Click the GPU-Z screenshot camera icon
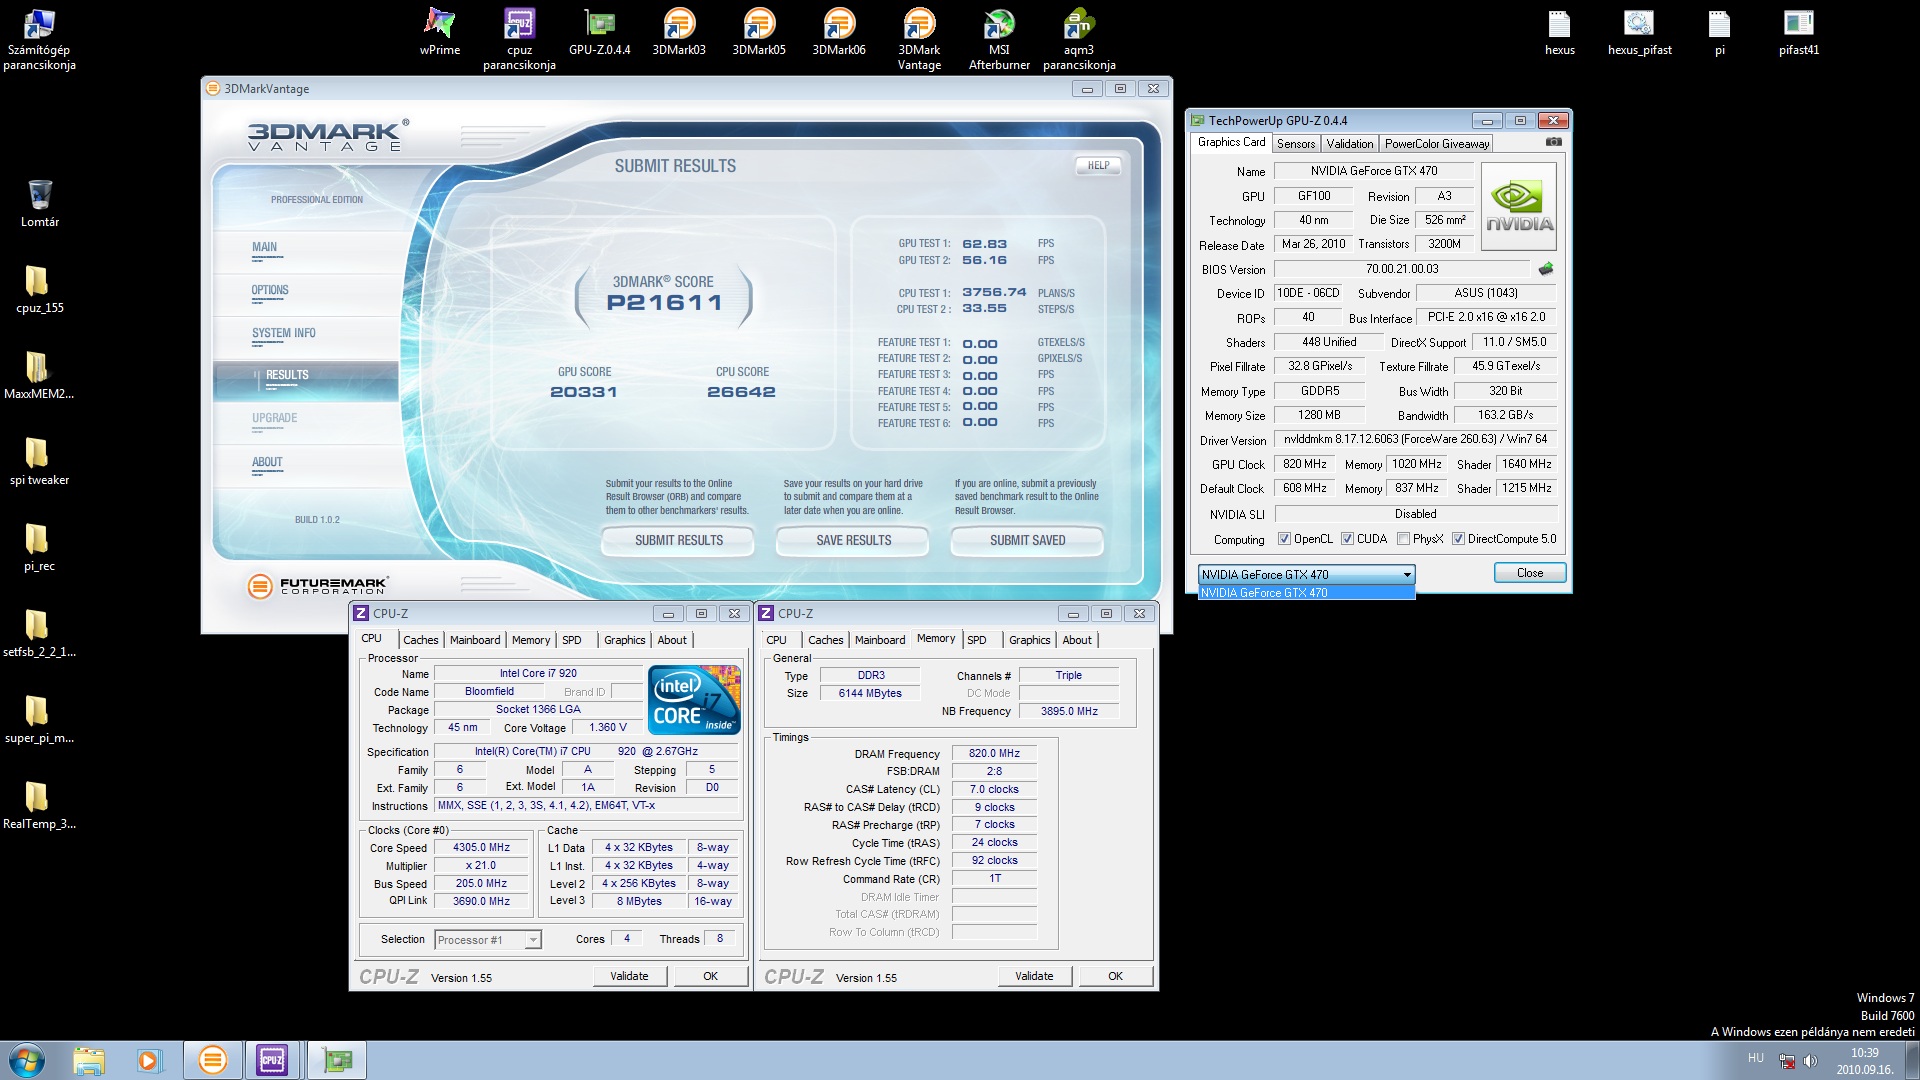 pyautogui.click(x=1553, y=142)
